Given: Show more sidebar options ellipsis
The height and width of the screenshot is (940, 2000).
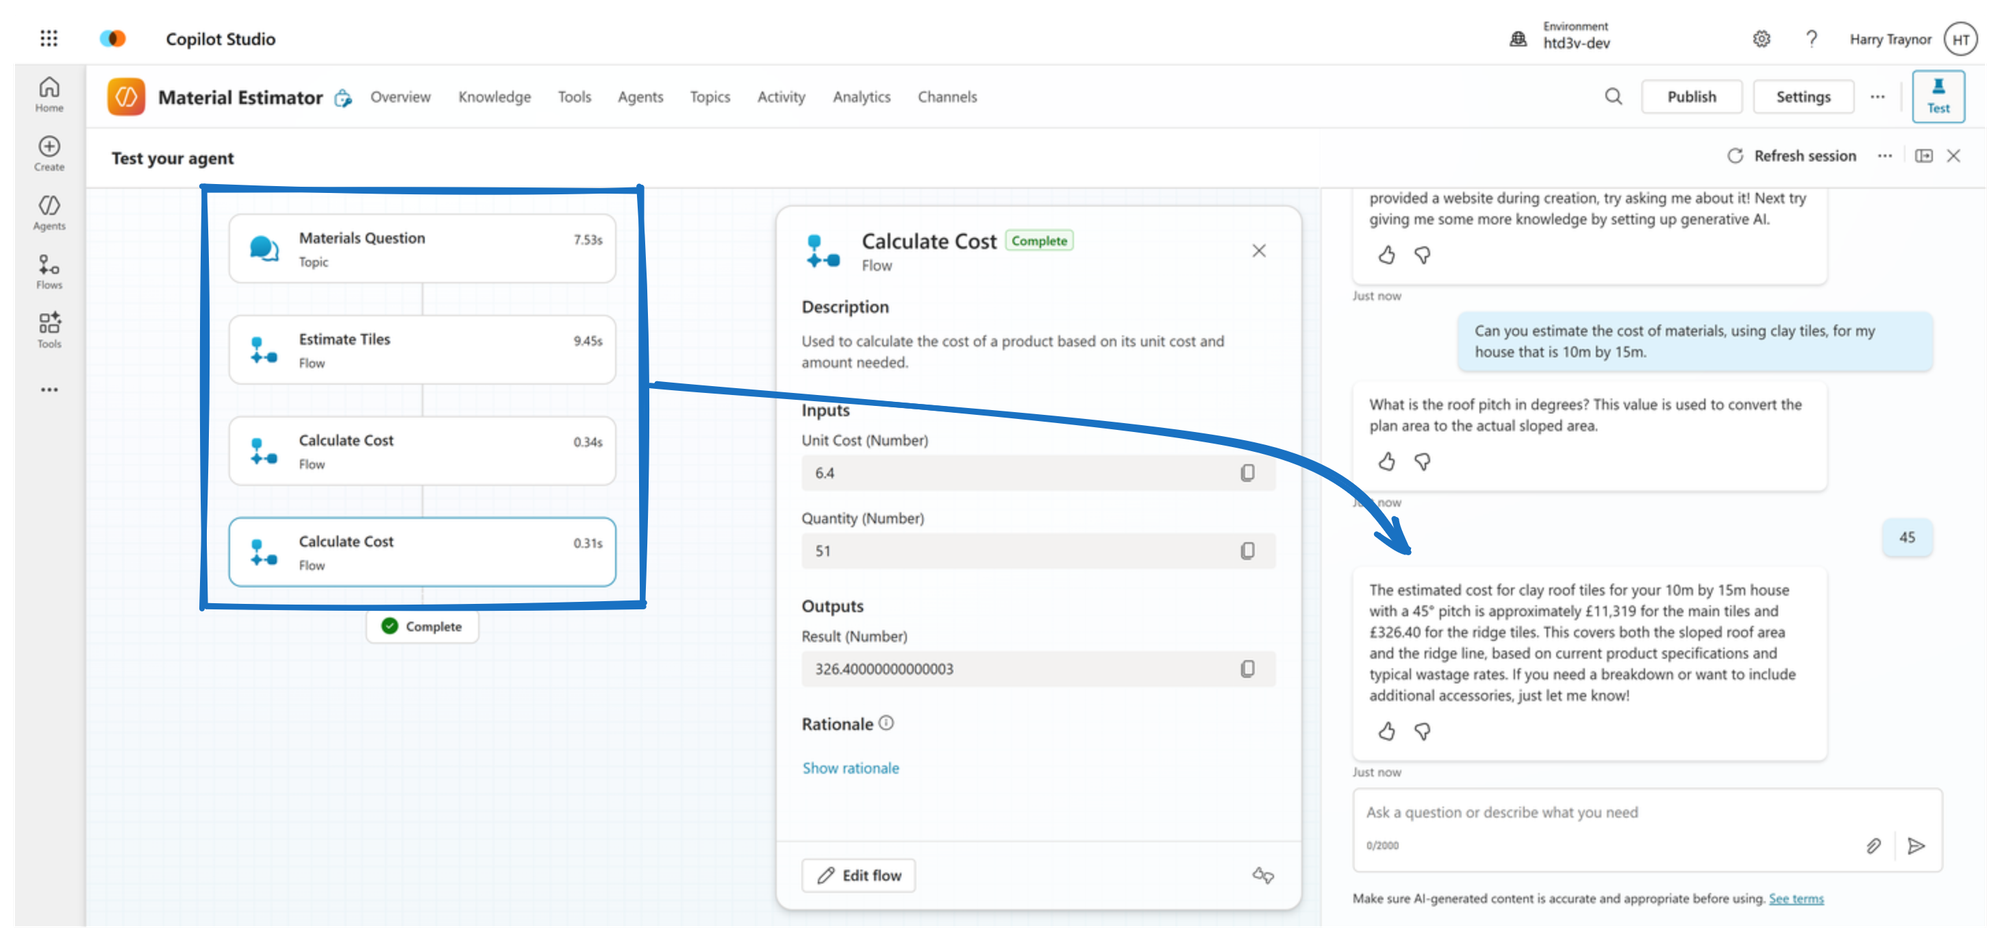Looking at the screenshot, I should (x=49, y=389).
